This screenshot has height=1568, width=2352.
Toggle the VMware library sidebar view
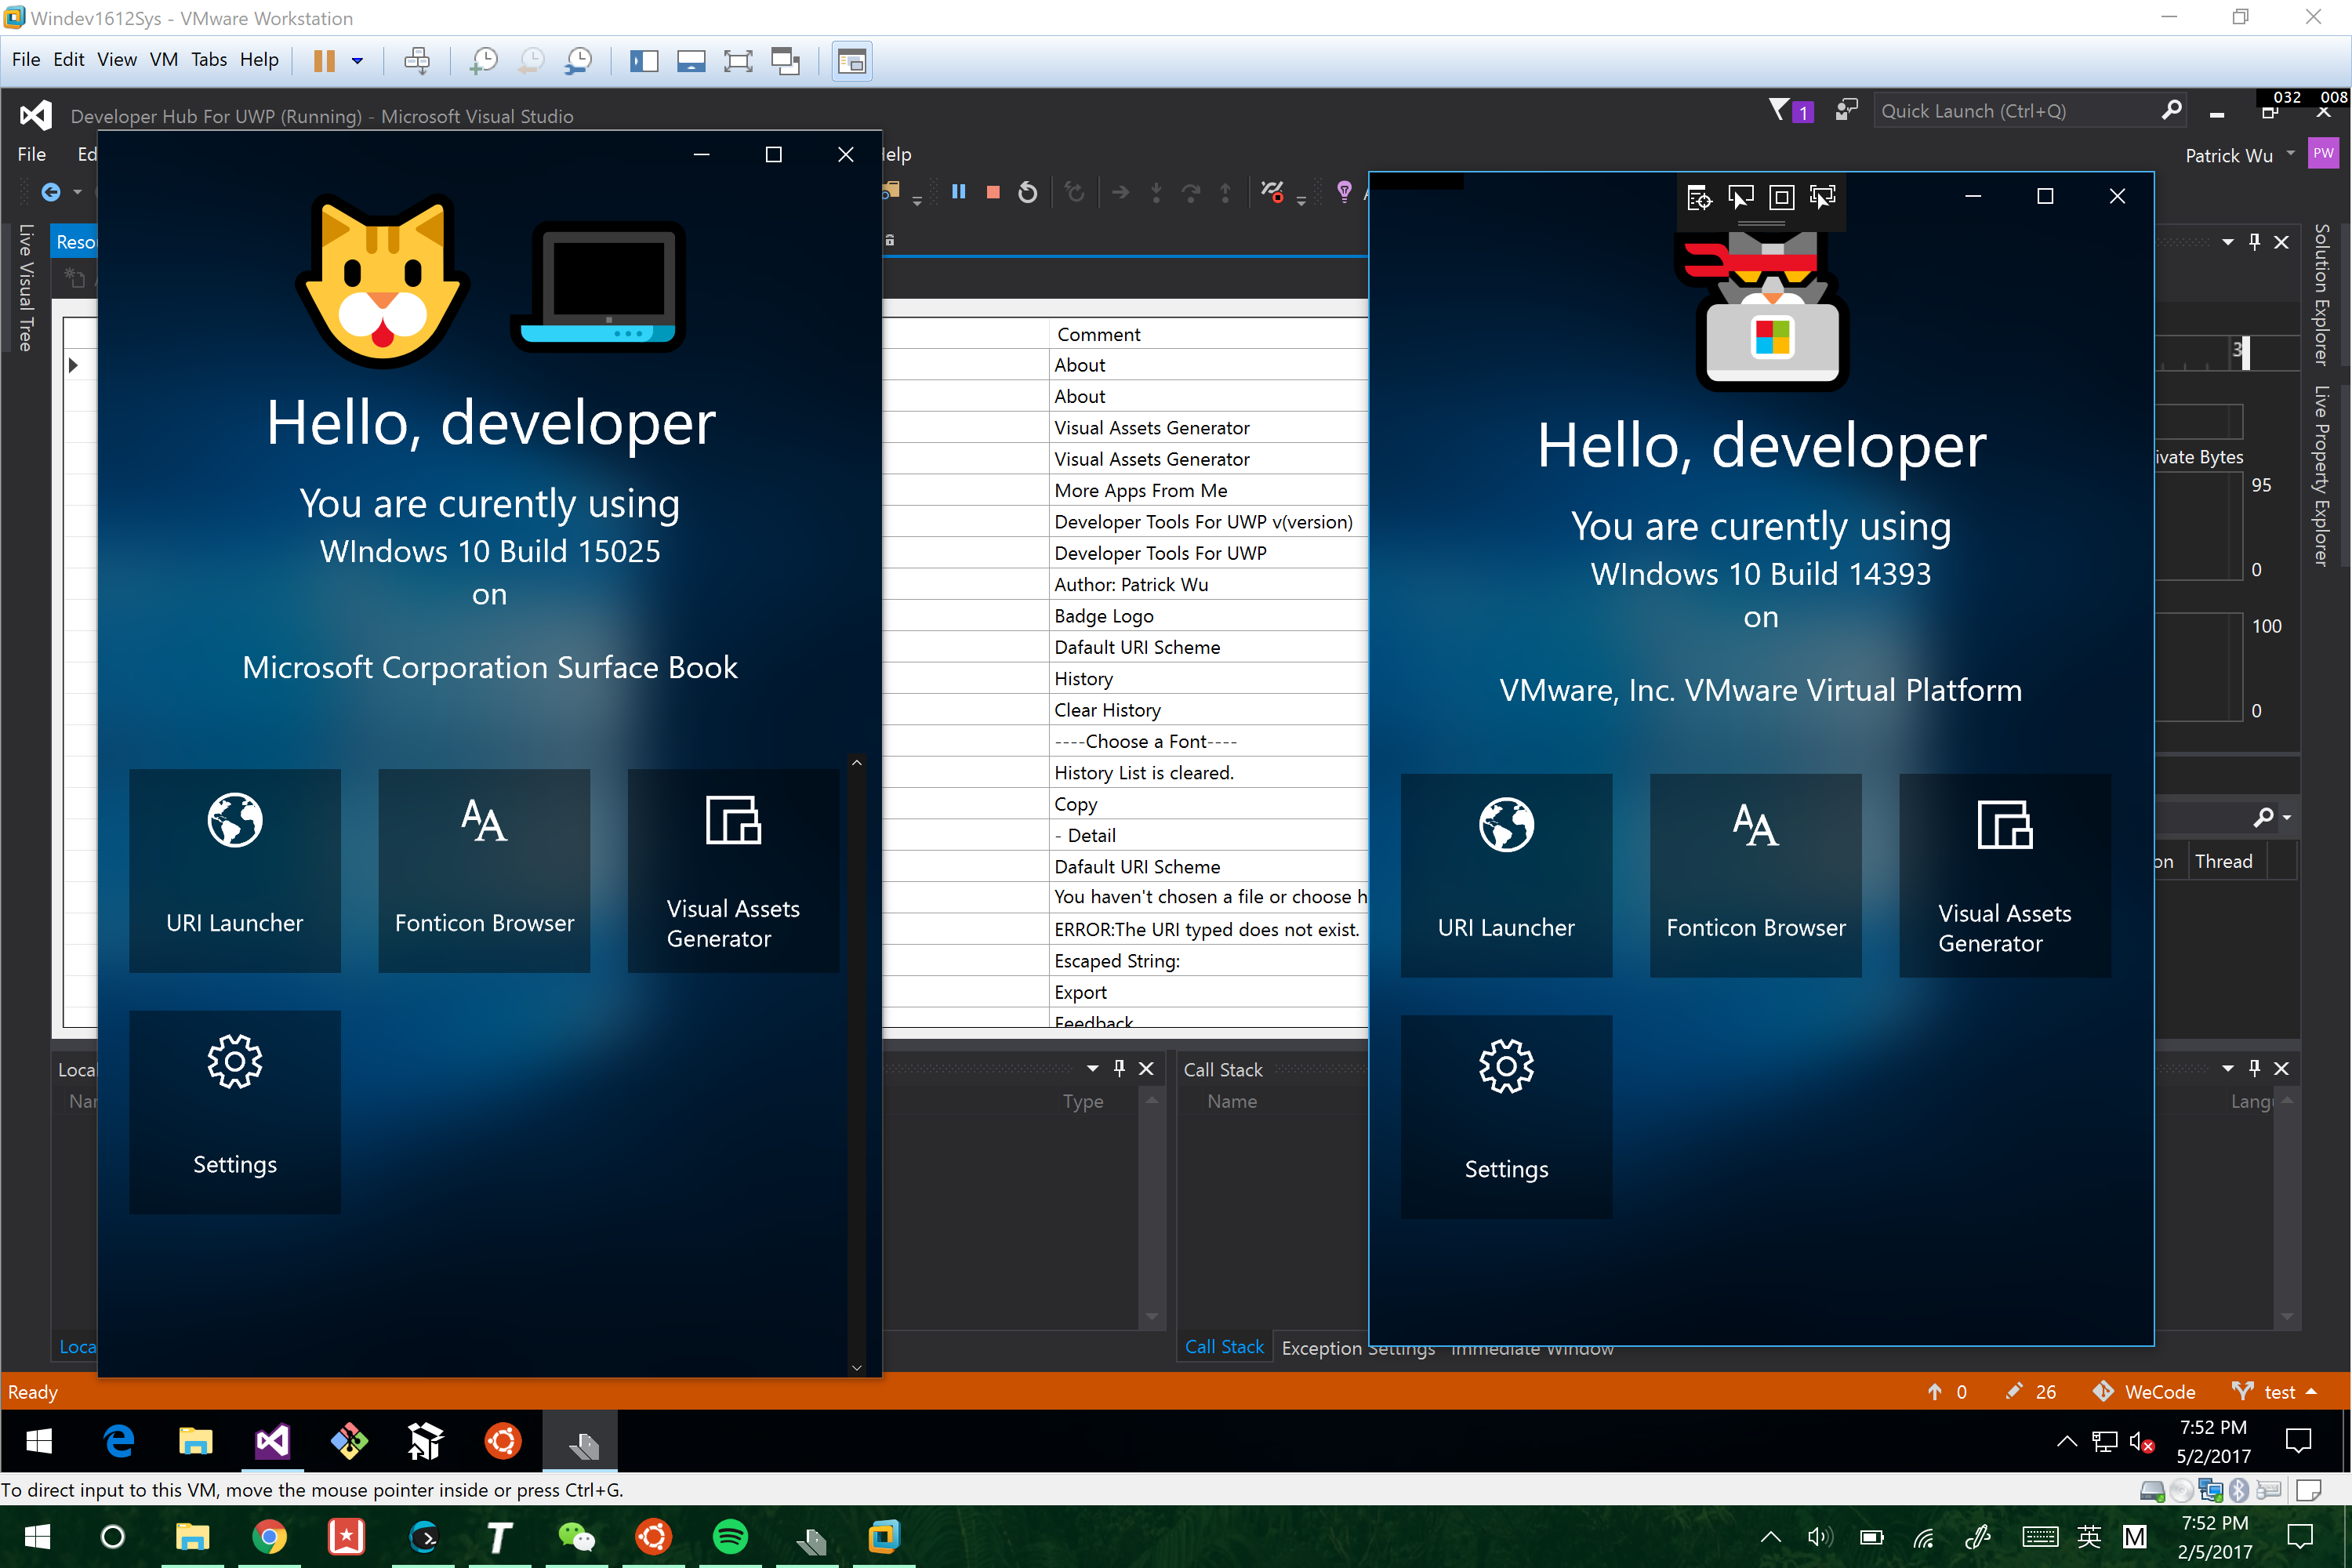644,61
